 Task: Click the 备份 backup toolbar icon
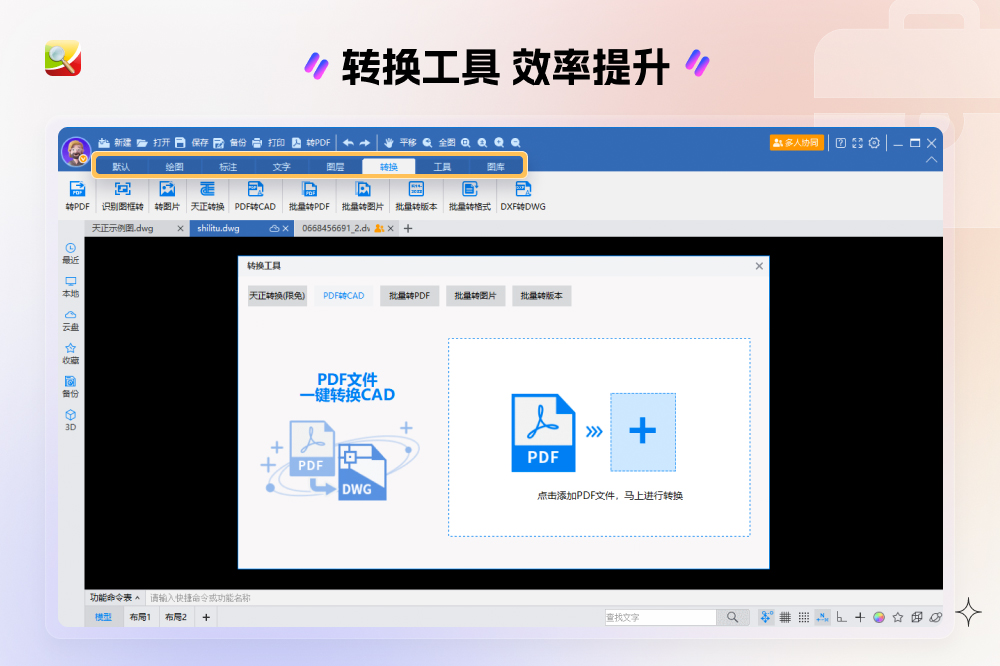(219, 143)
